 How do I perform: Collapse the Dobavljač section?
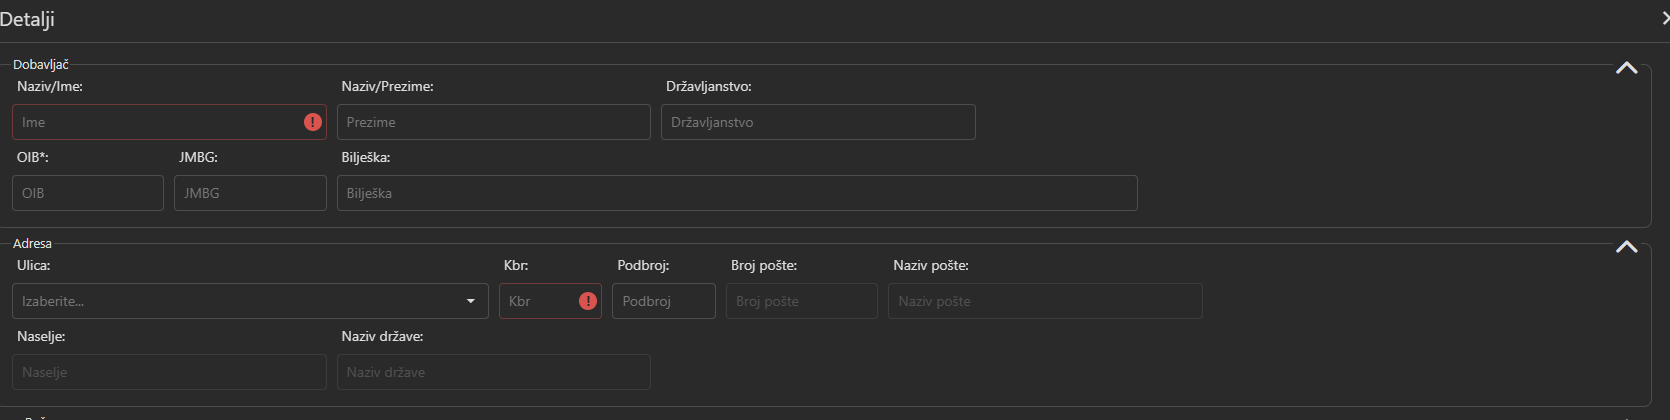tap(1626, 68)
